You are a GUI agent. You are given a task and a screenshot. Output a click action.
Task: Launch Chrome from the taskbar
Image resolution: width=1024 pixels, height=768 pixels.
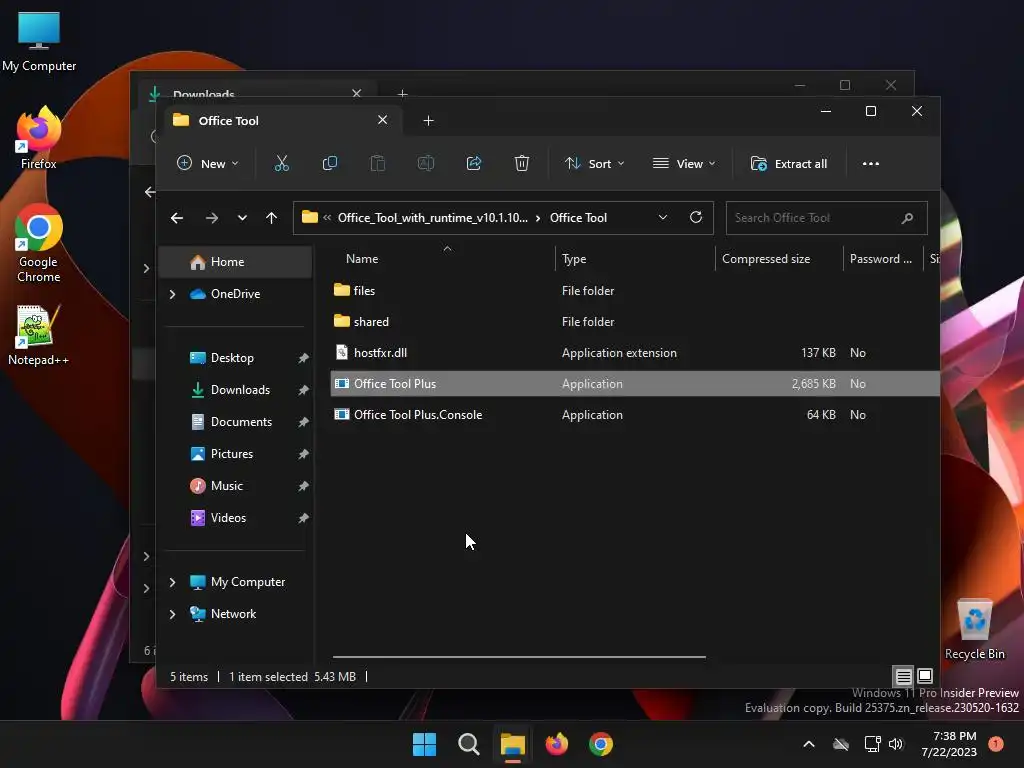(601, 744)
